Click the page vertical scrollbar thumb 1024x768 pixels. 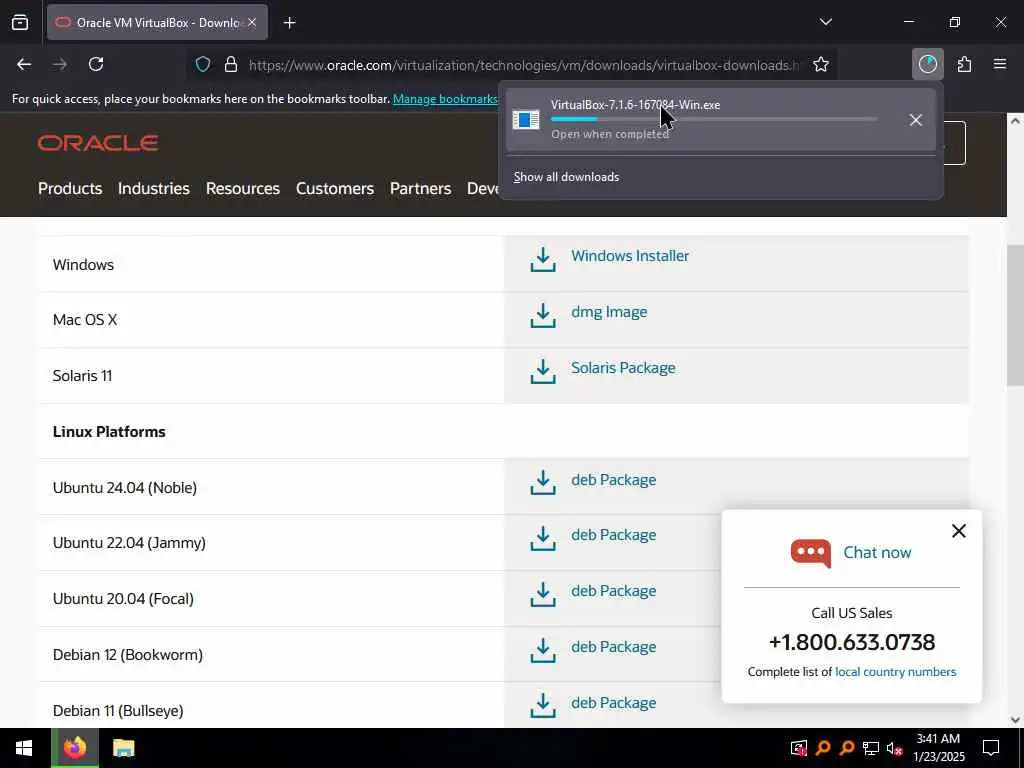[1015, 315]
